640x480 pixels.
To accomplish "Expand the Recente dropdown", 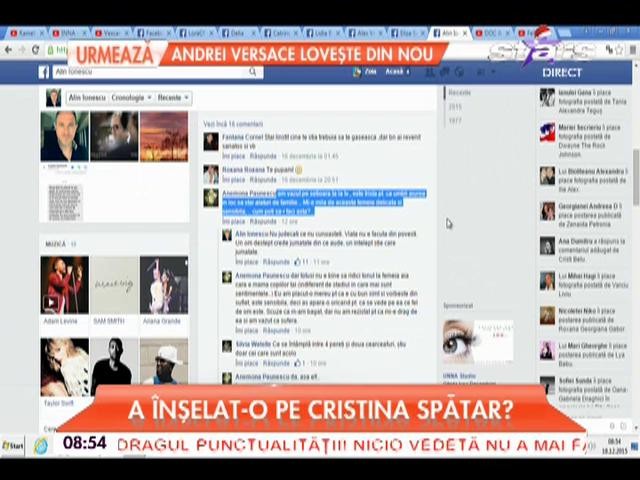I will 173,98.
